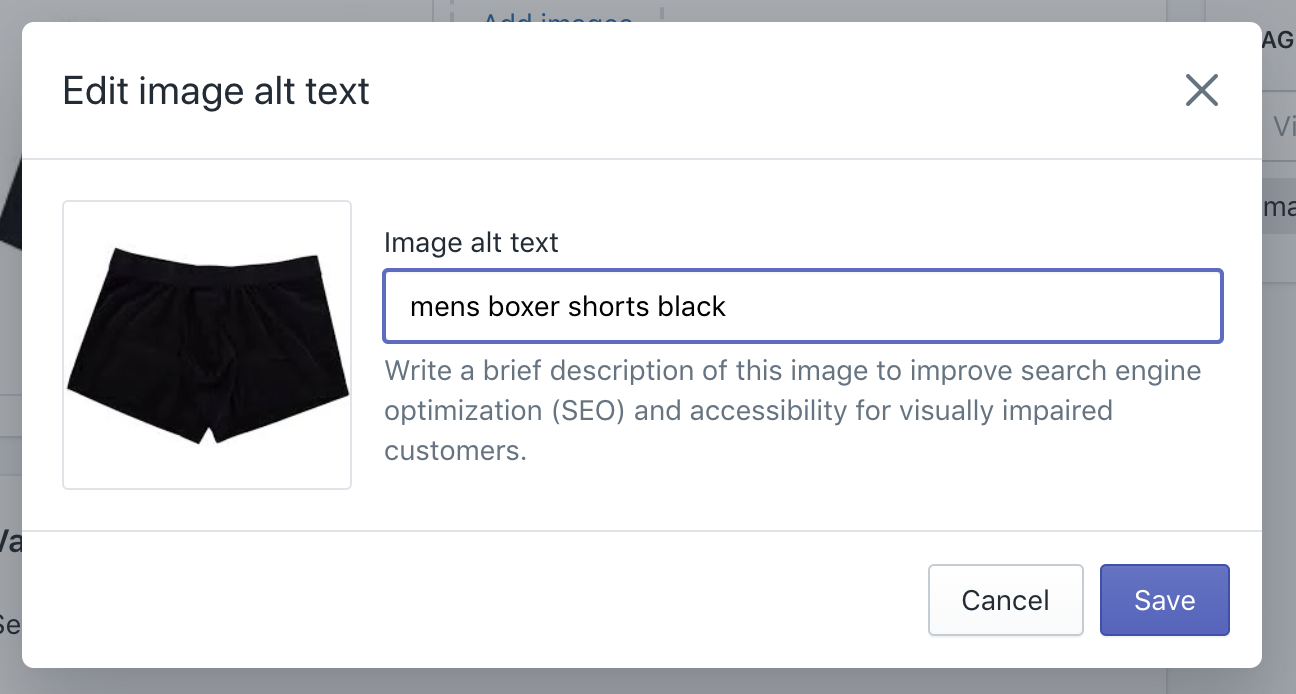Click the word 'customers.' in helper text
The width and height of the screenshot is (1296, 694).
coord(455,450)
